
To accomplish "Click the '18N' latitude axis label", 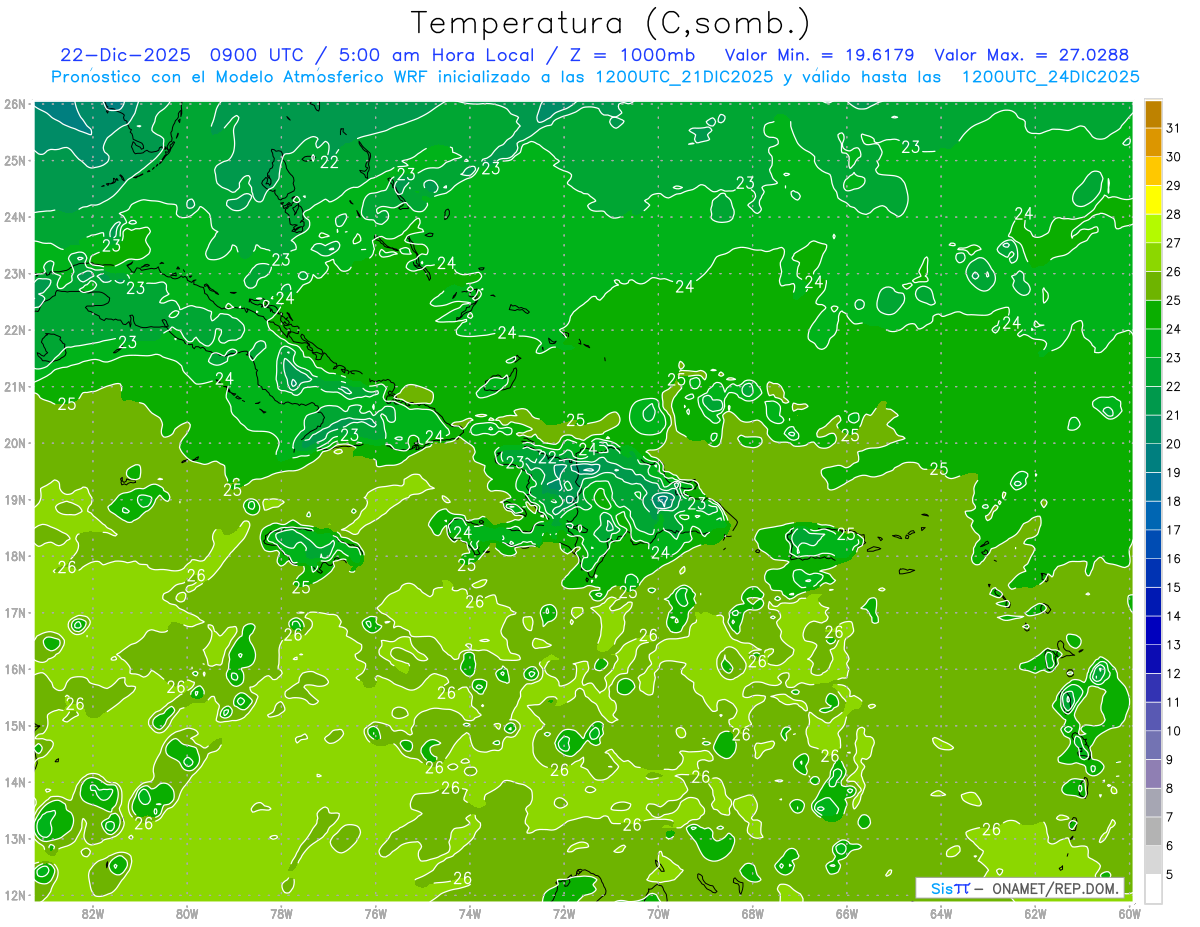I will point(14,556).
